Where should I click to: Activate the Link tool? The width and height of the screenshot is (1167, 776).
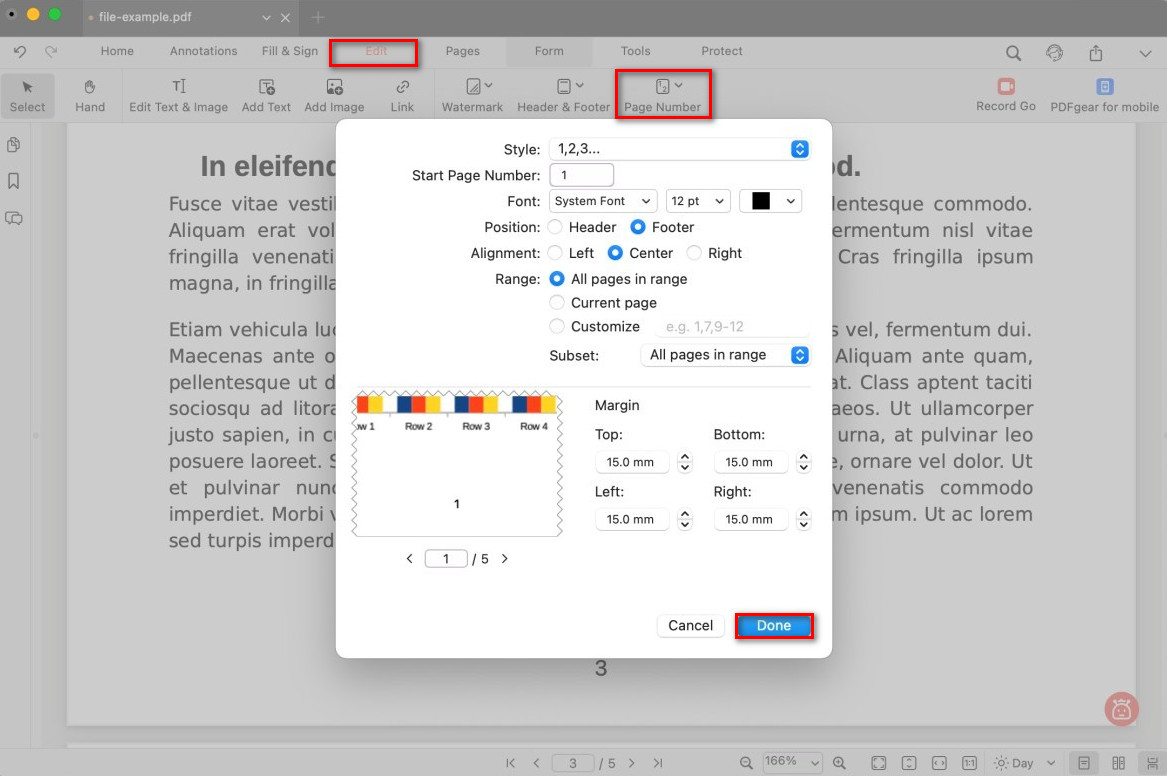[402, 88]
